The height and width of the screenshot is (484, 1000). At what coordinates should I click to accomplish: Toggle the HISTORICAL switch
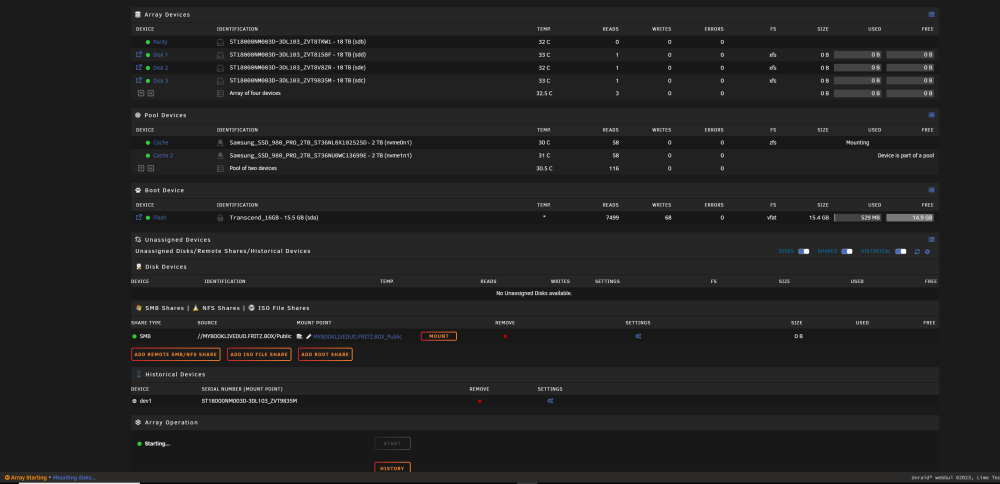click(x=901, y=251)
